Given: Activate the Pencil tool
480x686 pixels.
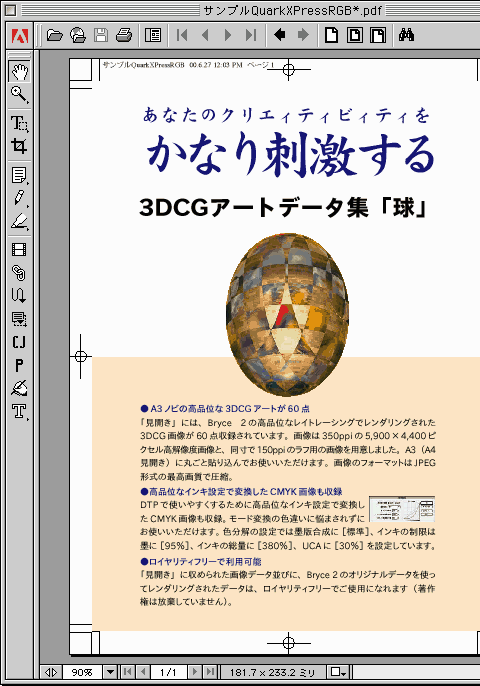Looking at the screenshot, I should coord(19,198).
